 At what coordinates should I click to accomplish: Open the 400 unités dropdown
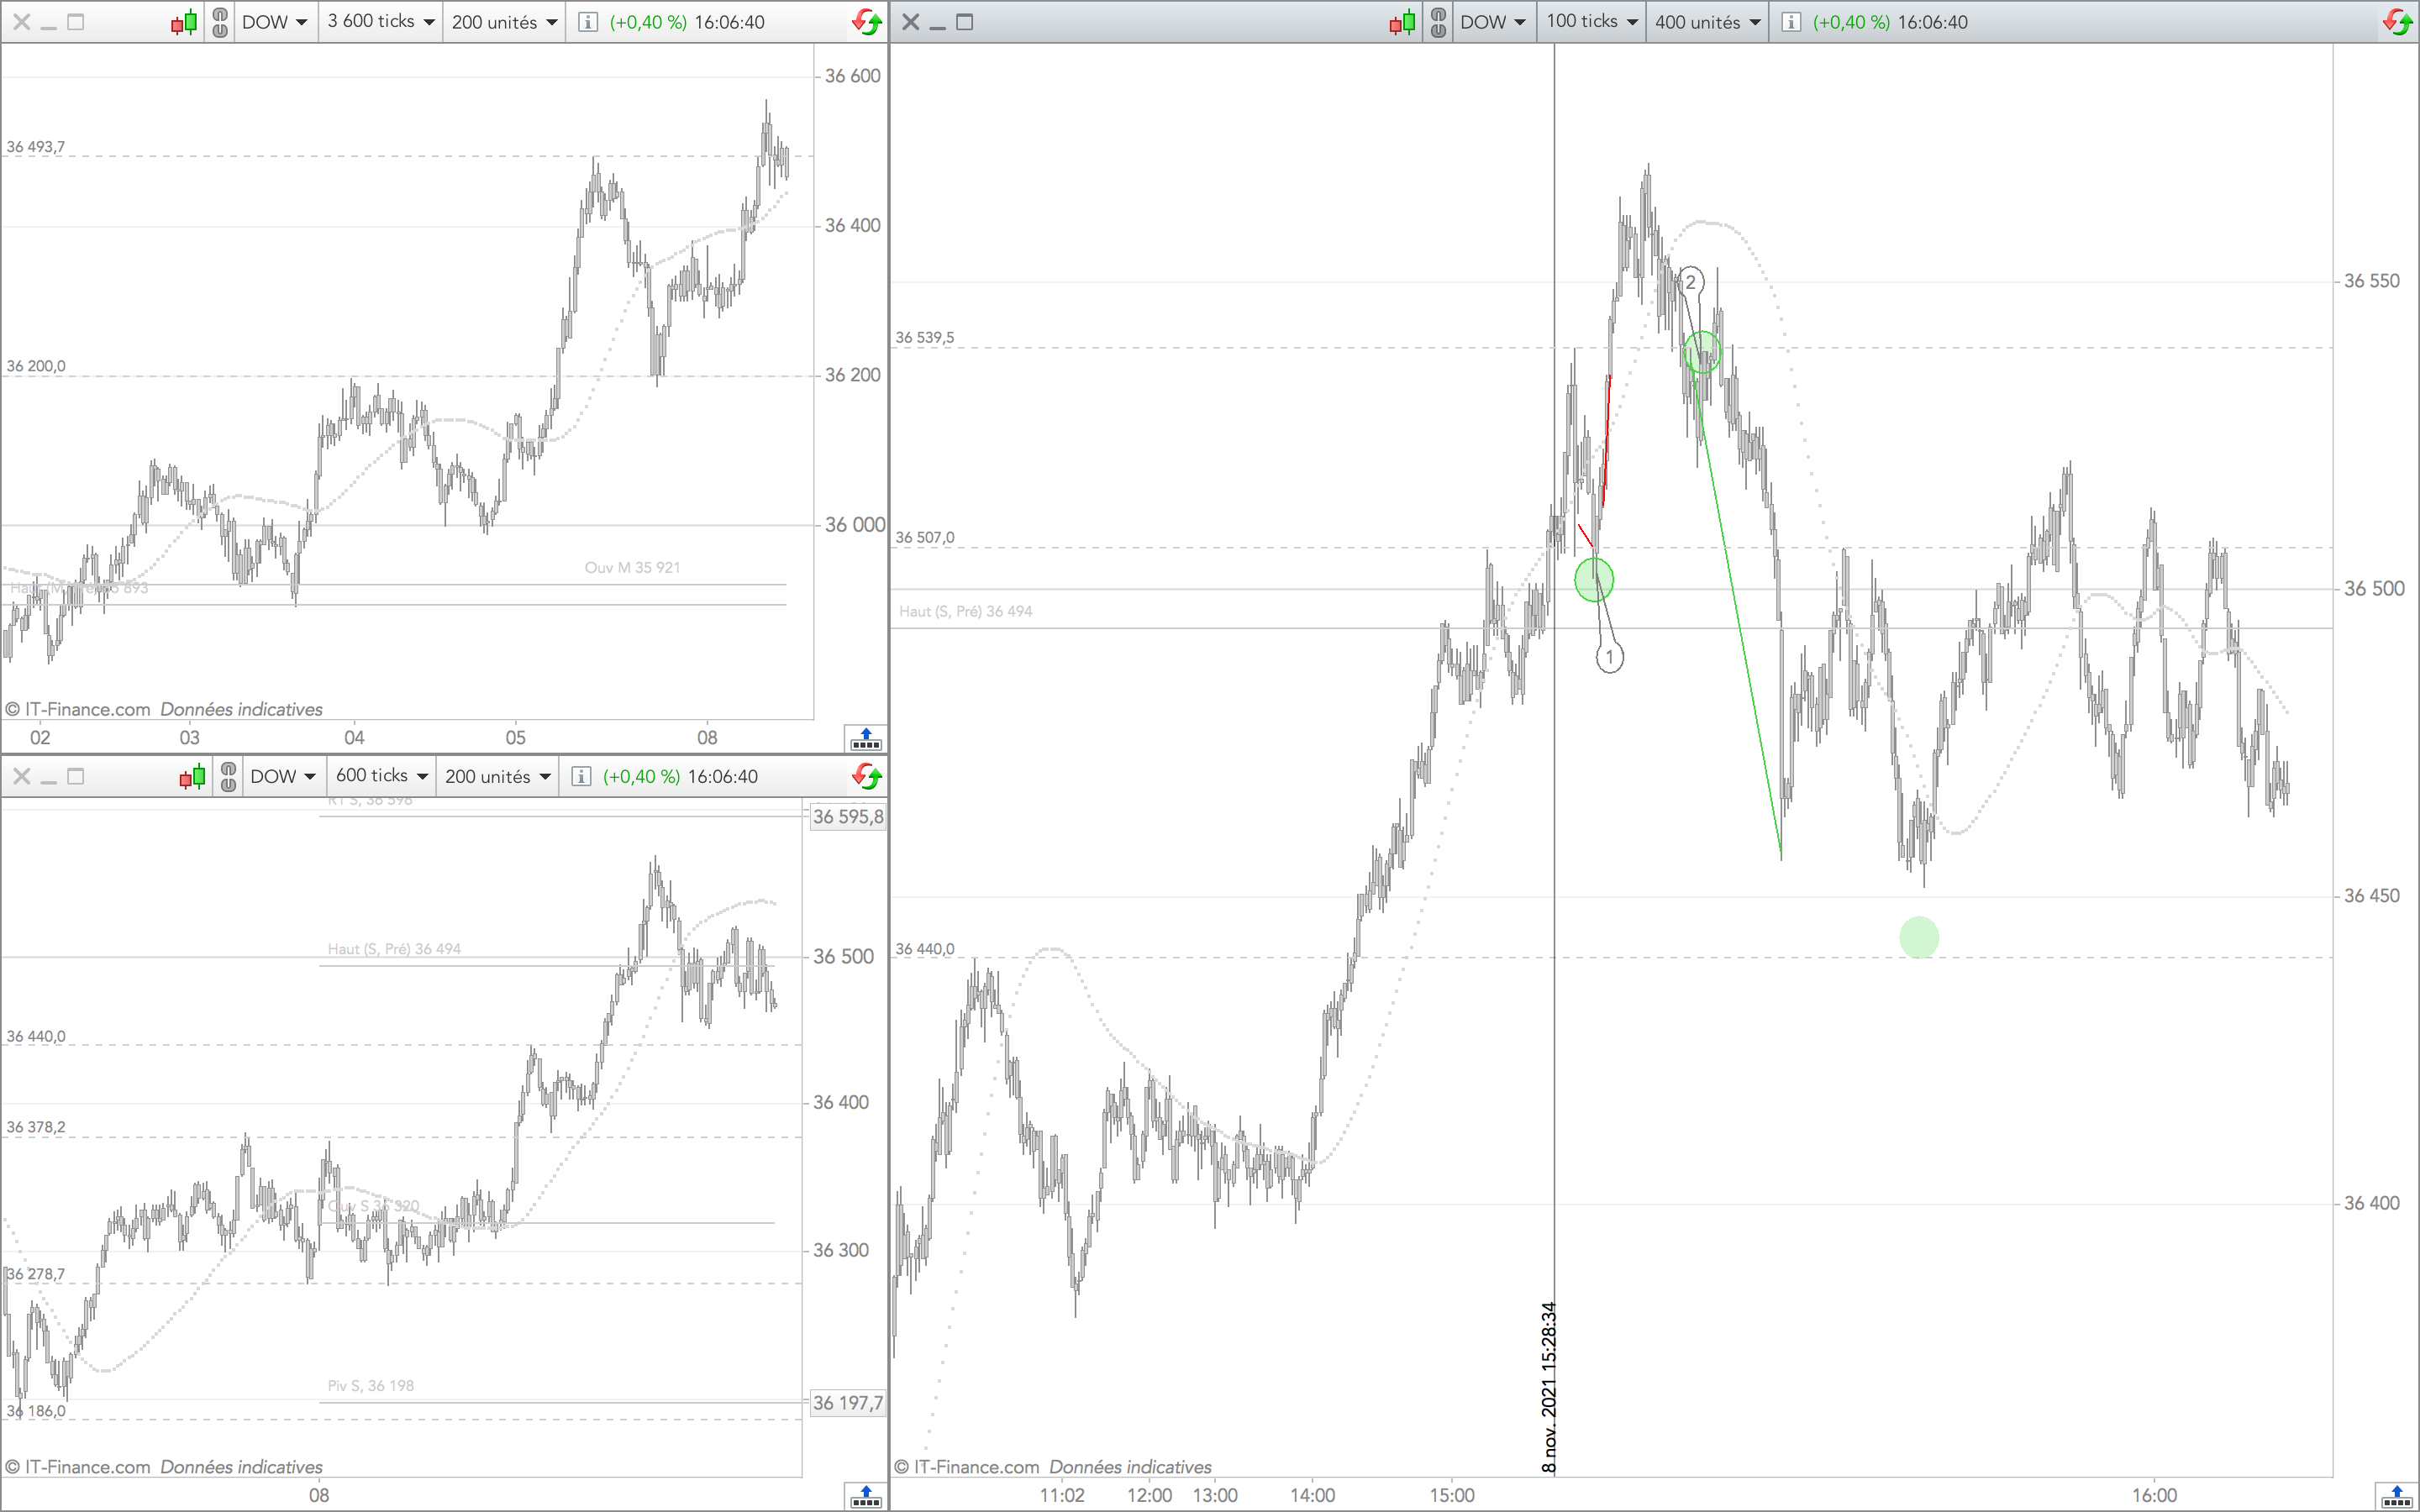1707,22
